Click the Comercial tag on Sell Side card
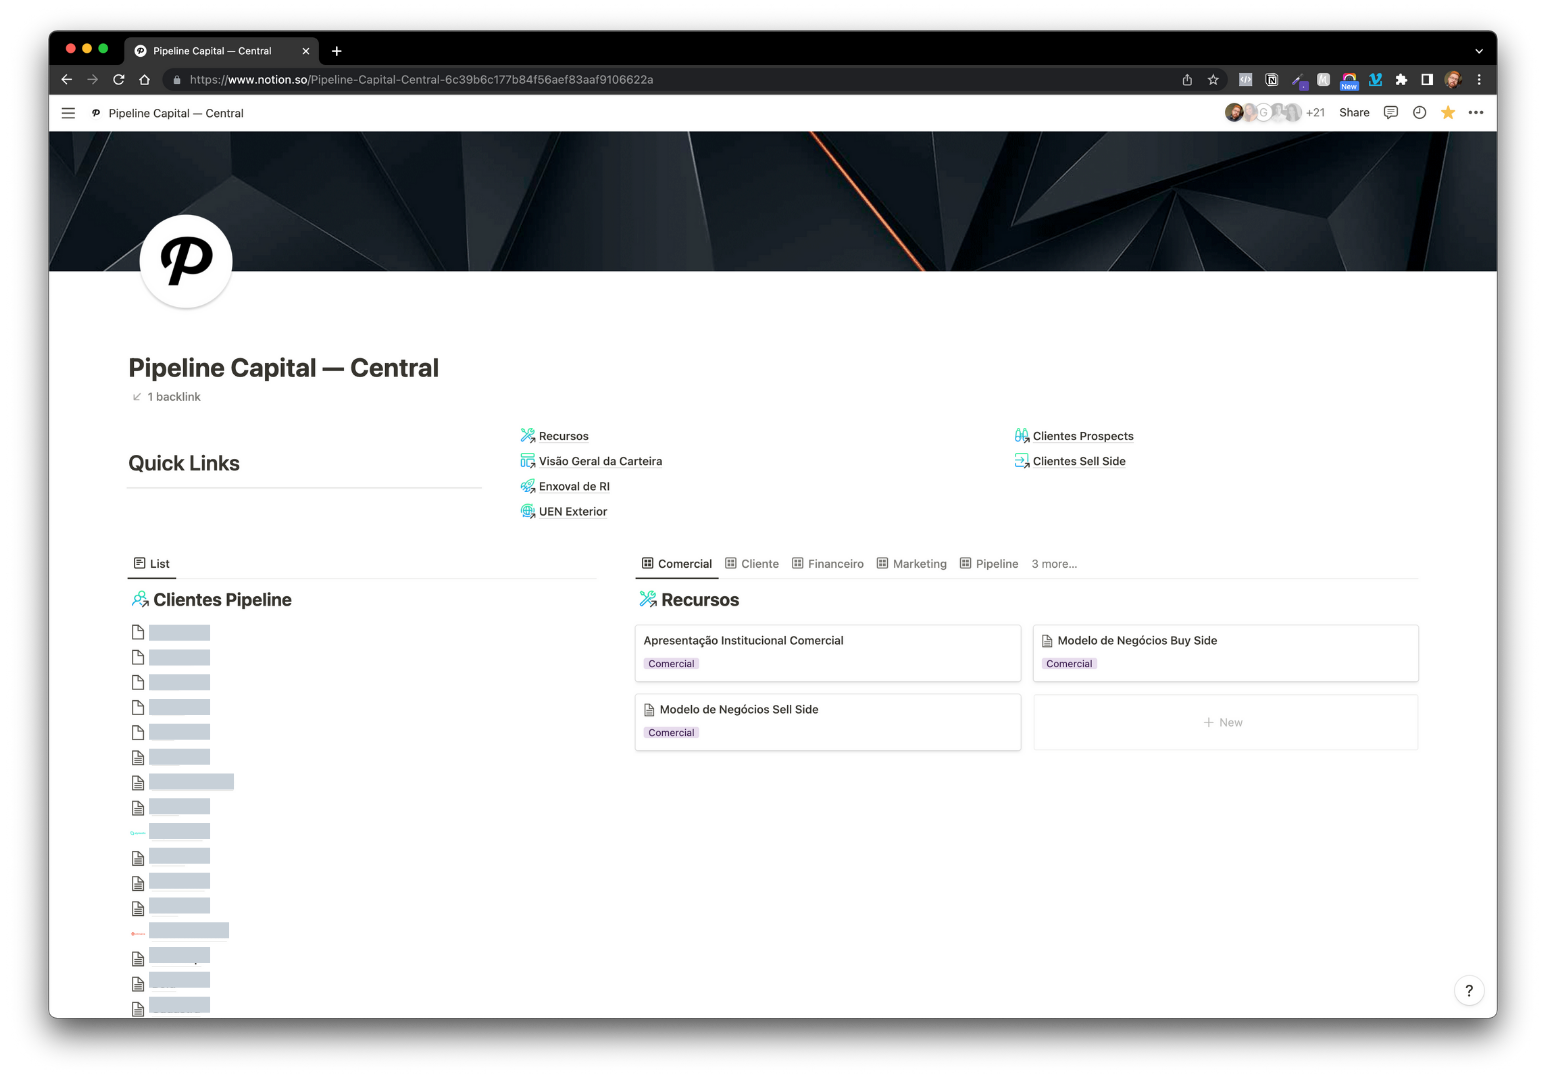This screenshot has height=1080, width=1542. (x=671, y=733)
